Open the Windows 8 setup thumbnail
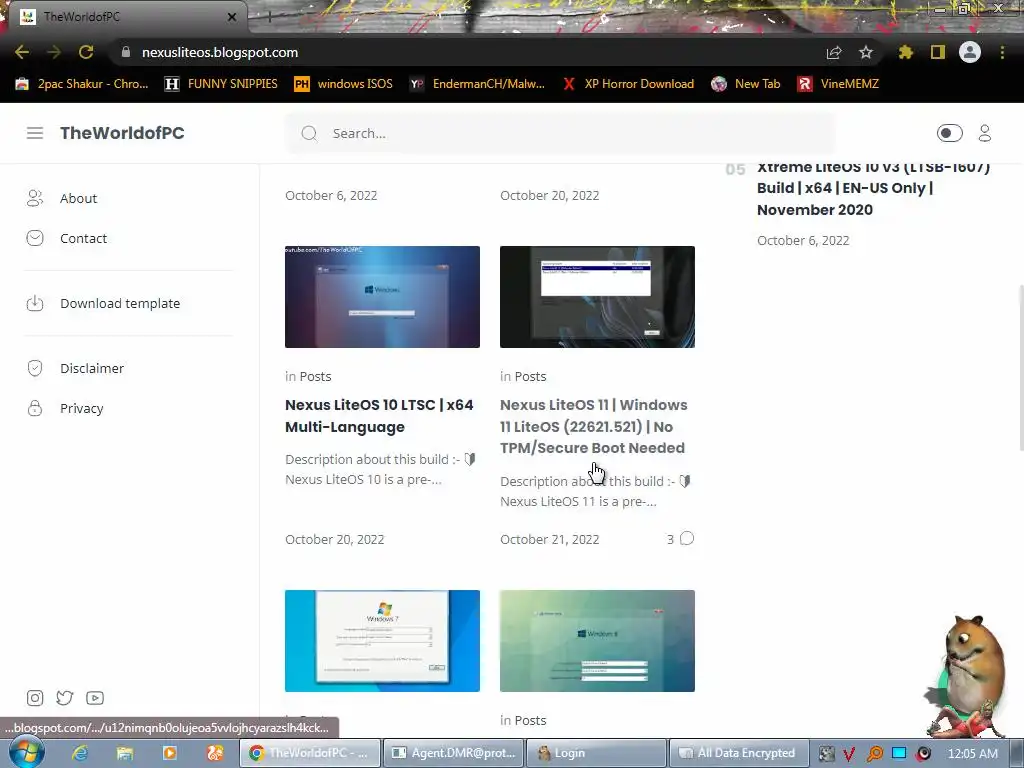 pyautogui.click(x=597, y=641)
